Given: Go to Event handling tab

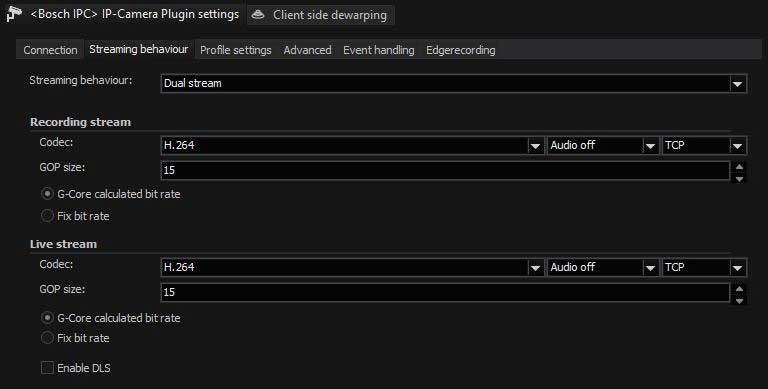Looking at the screenshot, I should point(379,50).
